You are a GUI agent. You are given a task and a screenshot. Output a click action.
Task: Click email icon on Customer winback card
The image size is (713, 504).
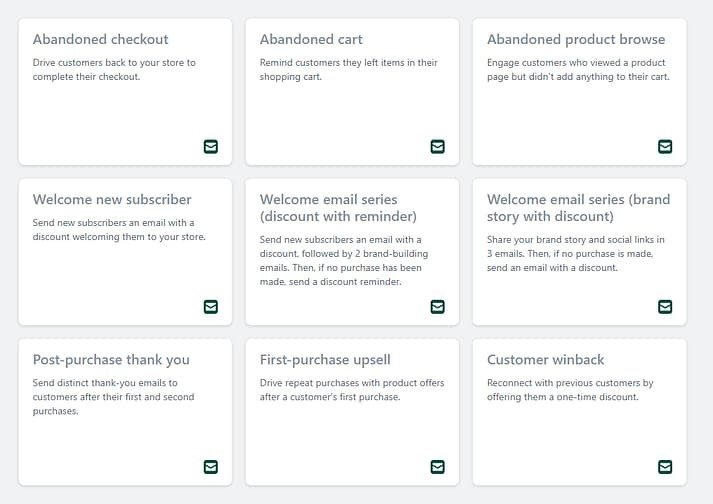coord(665,467)
